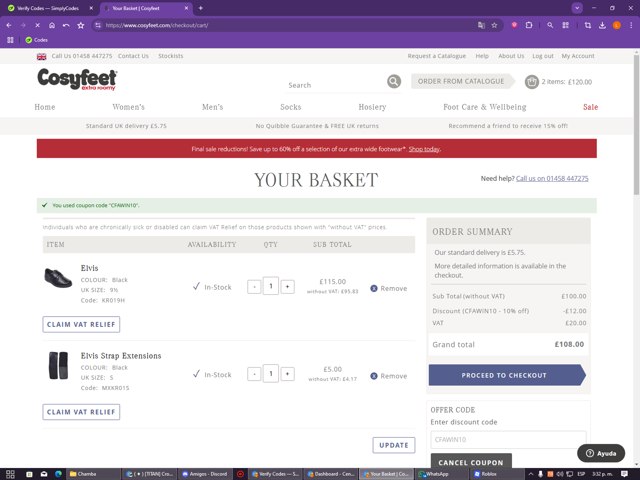This screenshot has height=480, width=640.
Task: Increase Elvis quantity with plus button
Action: (287, 287)
